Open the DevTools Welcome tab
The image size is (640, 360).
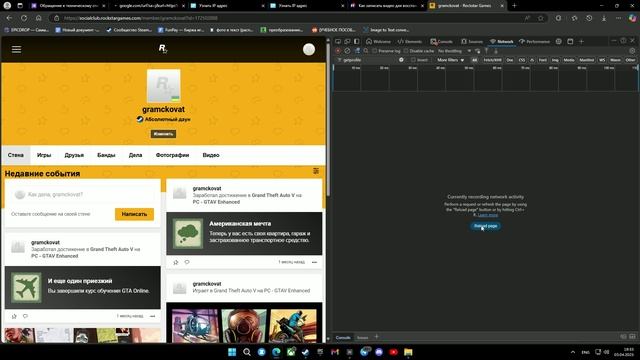(378, 41)
